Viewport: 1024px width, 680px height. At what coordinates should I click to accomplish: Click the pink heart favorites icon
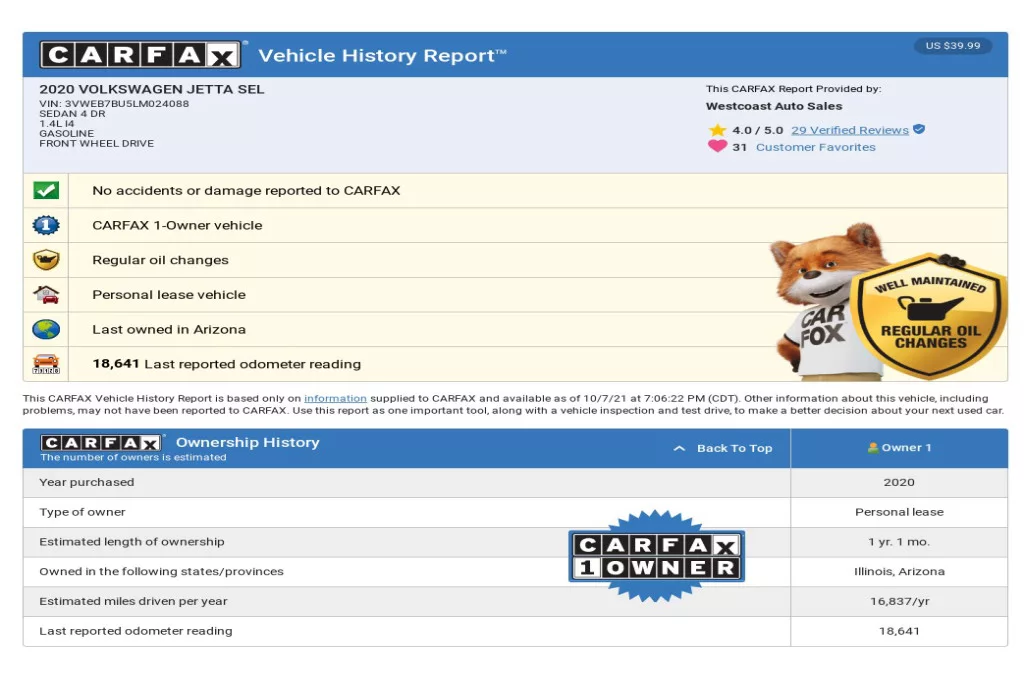(717, 147)
